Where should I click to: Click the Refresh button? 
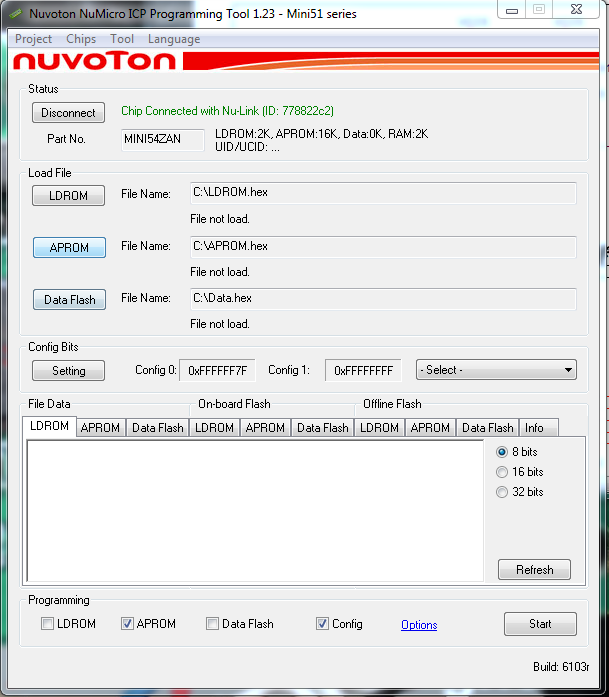click(534, 569)
